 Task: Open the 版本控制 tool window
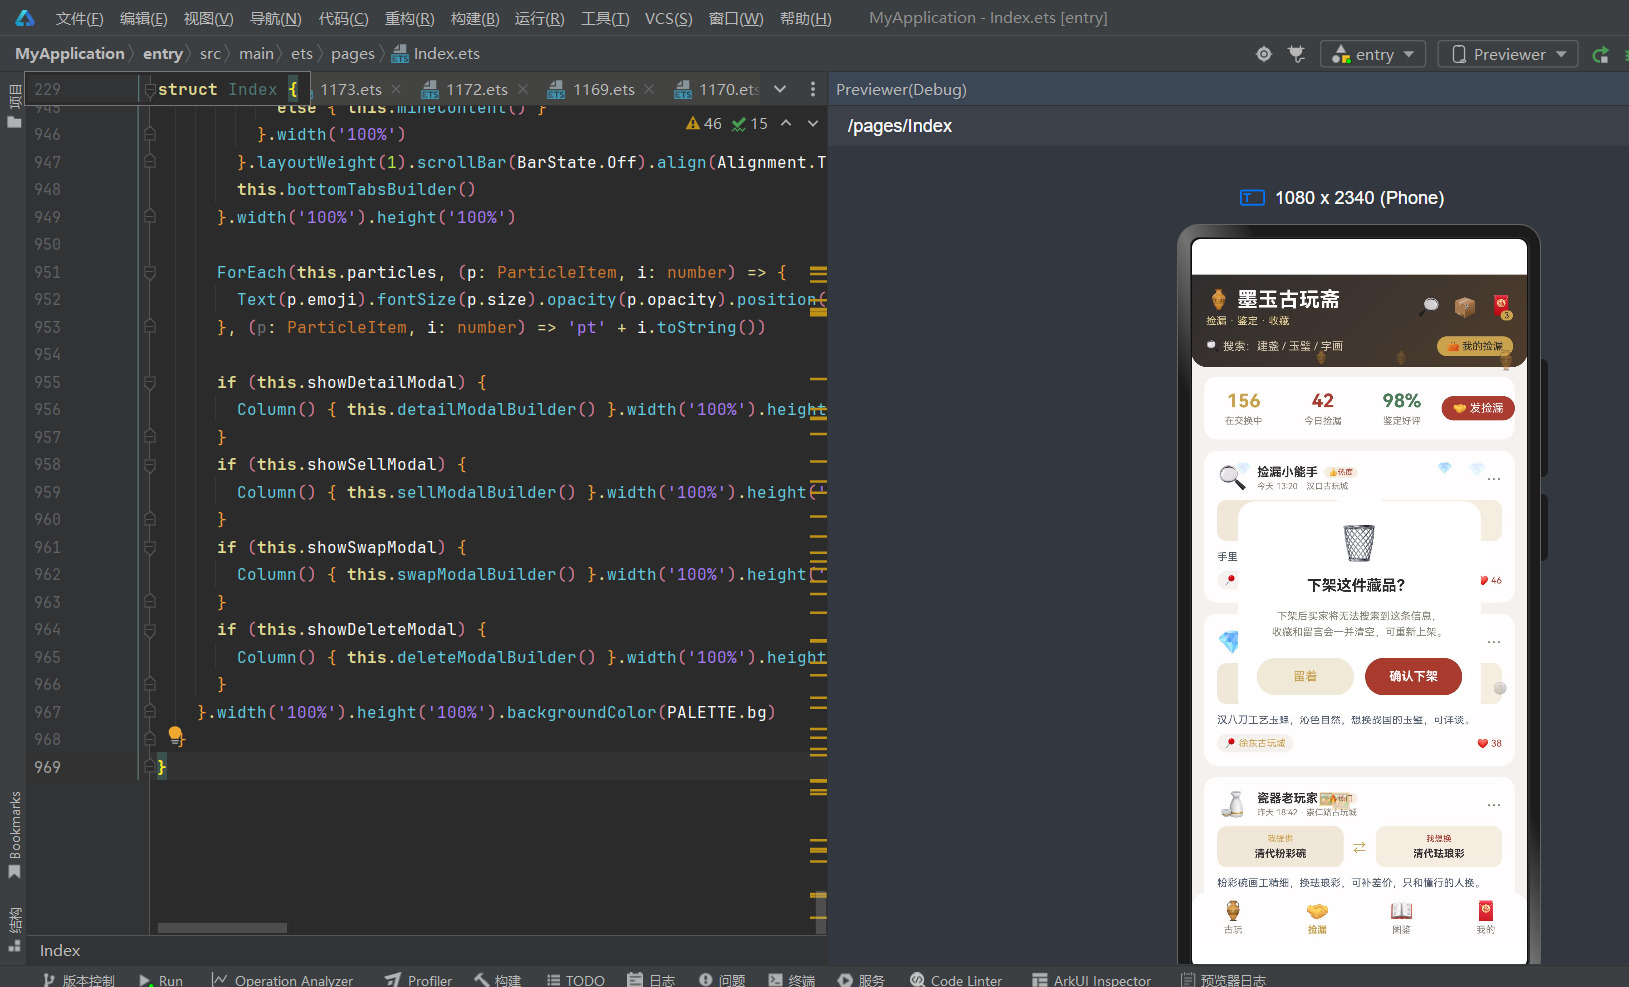tap(78, 980)
